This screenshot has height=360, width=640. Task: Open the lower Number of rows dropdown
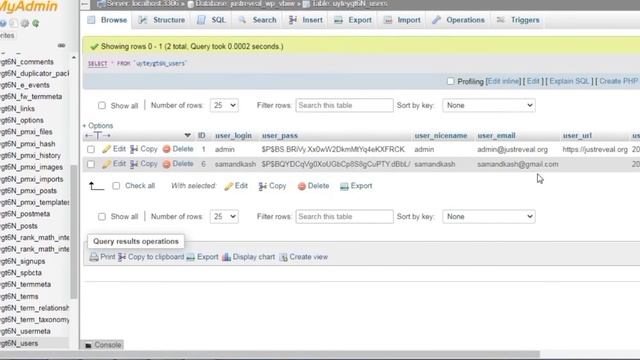[x=224, y=216]
